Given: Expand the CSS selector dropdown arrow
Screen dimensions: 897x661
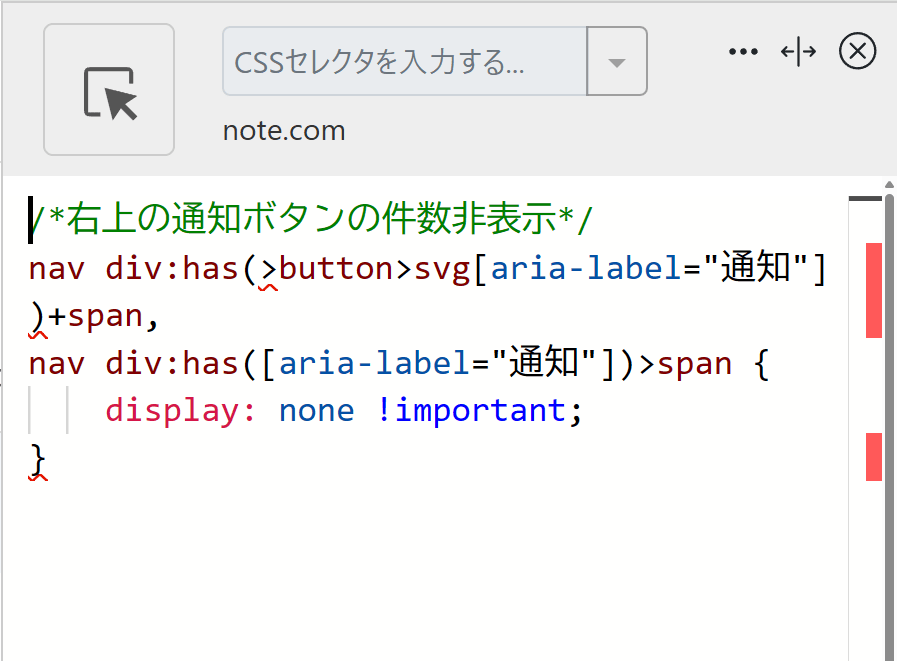Looking at the screenshot, I should coord(617,62).
